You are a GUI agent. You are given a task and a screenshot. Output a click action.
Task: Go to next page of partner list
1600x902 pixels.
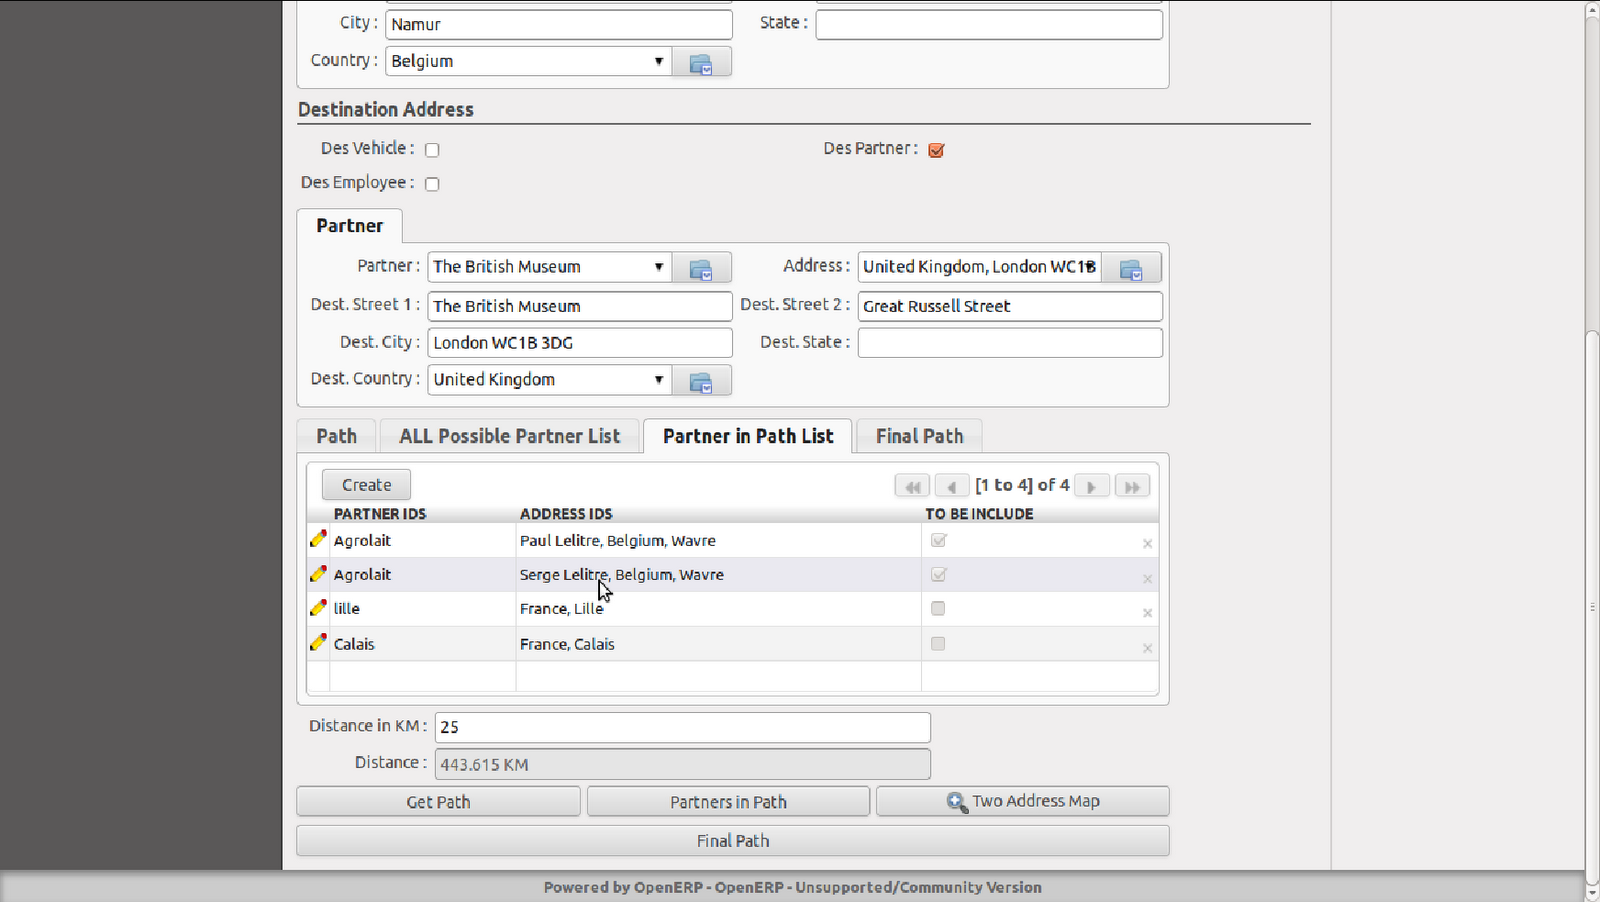click(x=1092, y=486)
